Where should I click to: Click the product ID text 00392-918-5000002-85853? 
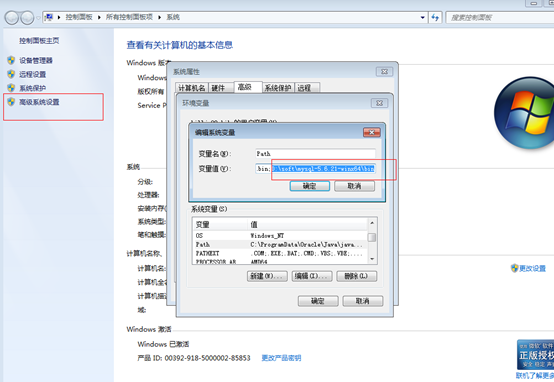(x=207, y=358)
